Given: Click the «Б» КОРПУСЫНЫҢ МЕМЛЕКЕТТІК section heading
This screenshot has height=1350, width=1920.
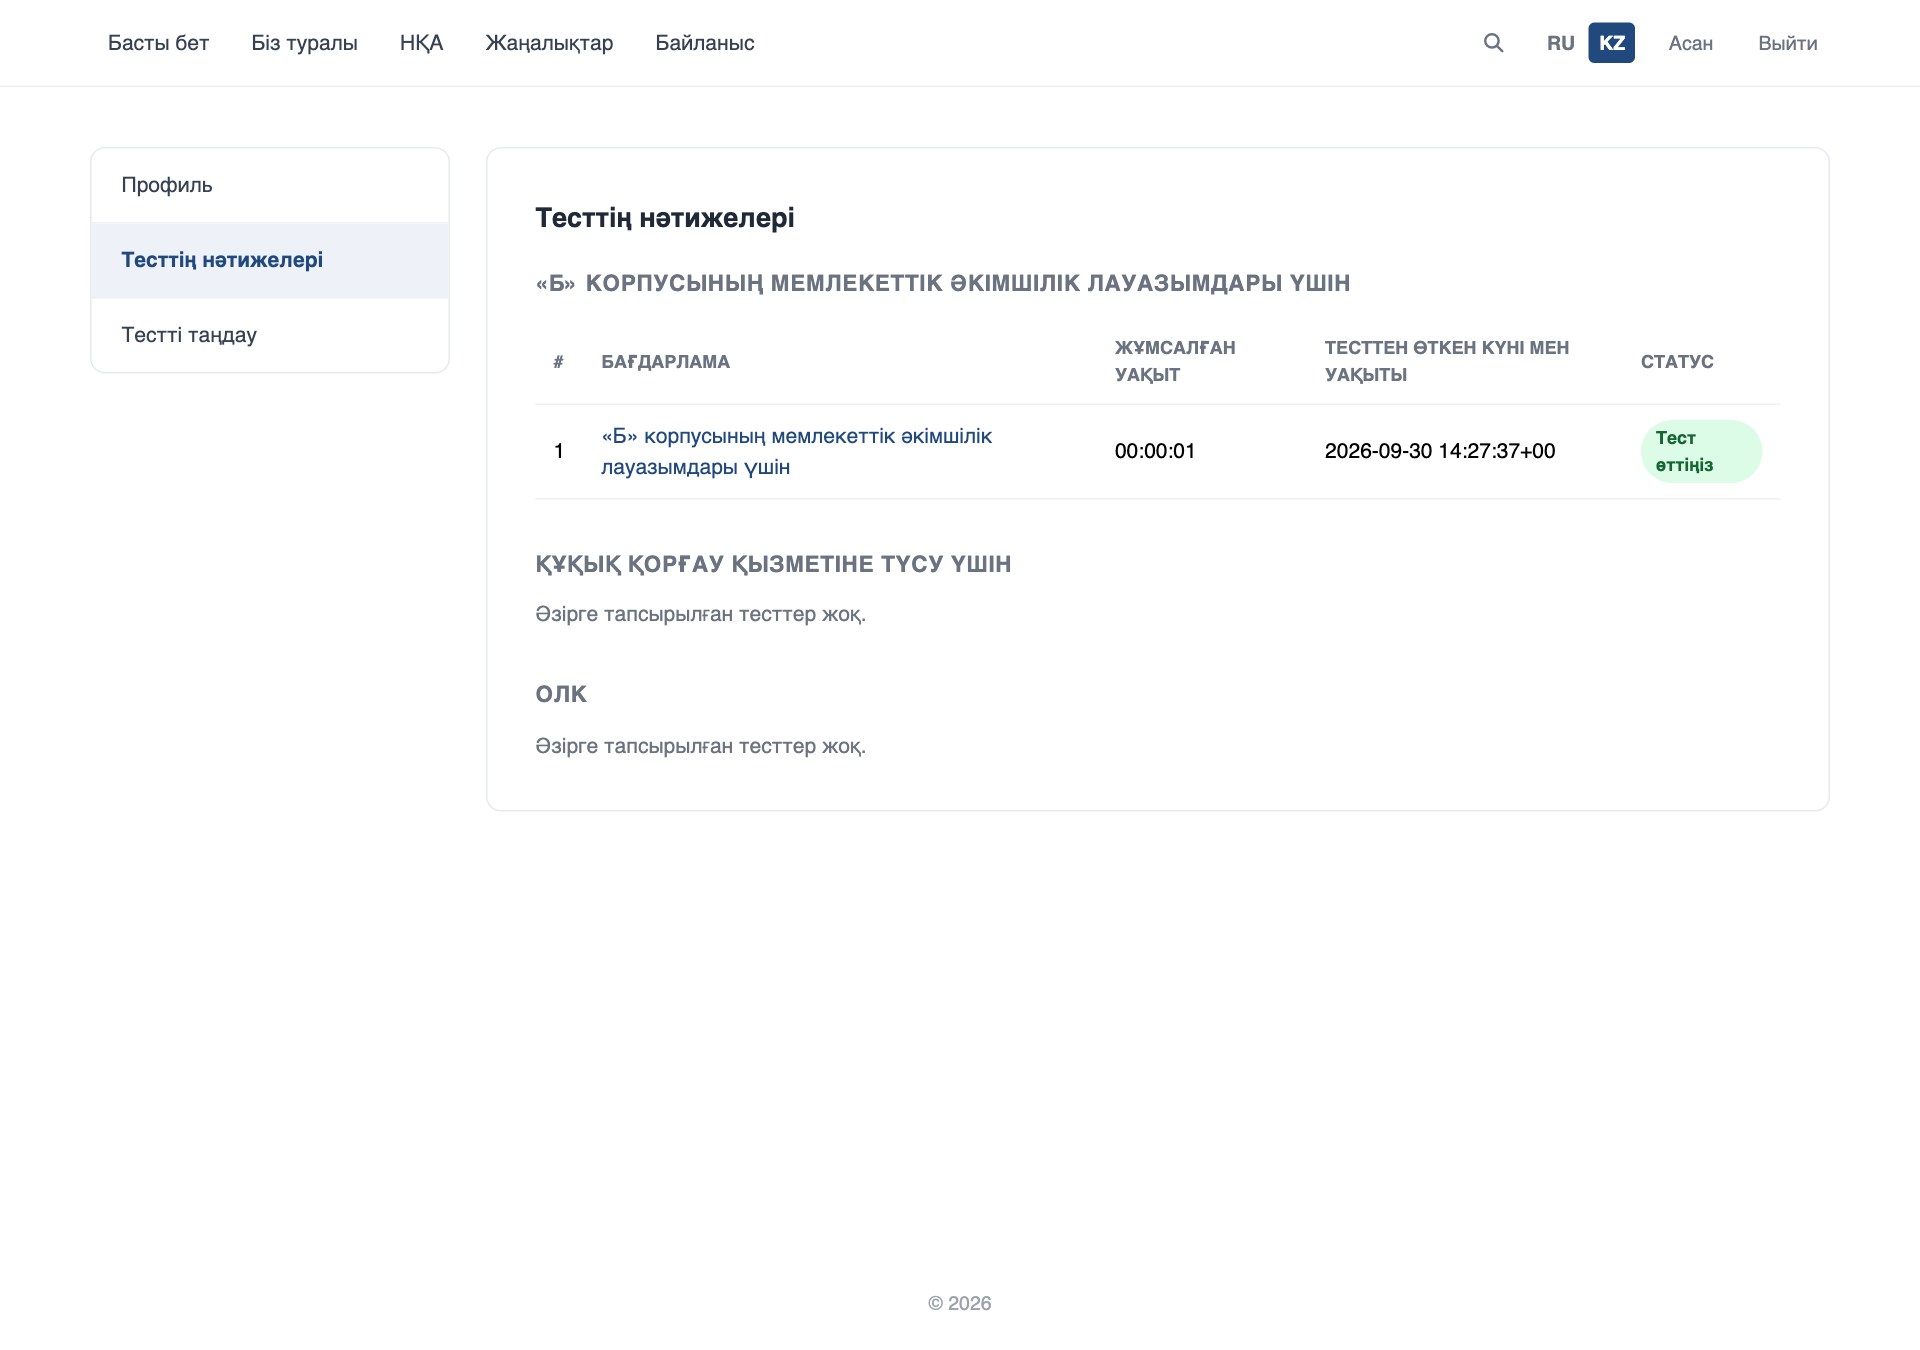Looking at the screenshot, I should click(943, 283).
